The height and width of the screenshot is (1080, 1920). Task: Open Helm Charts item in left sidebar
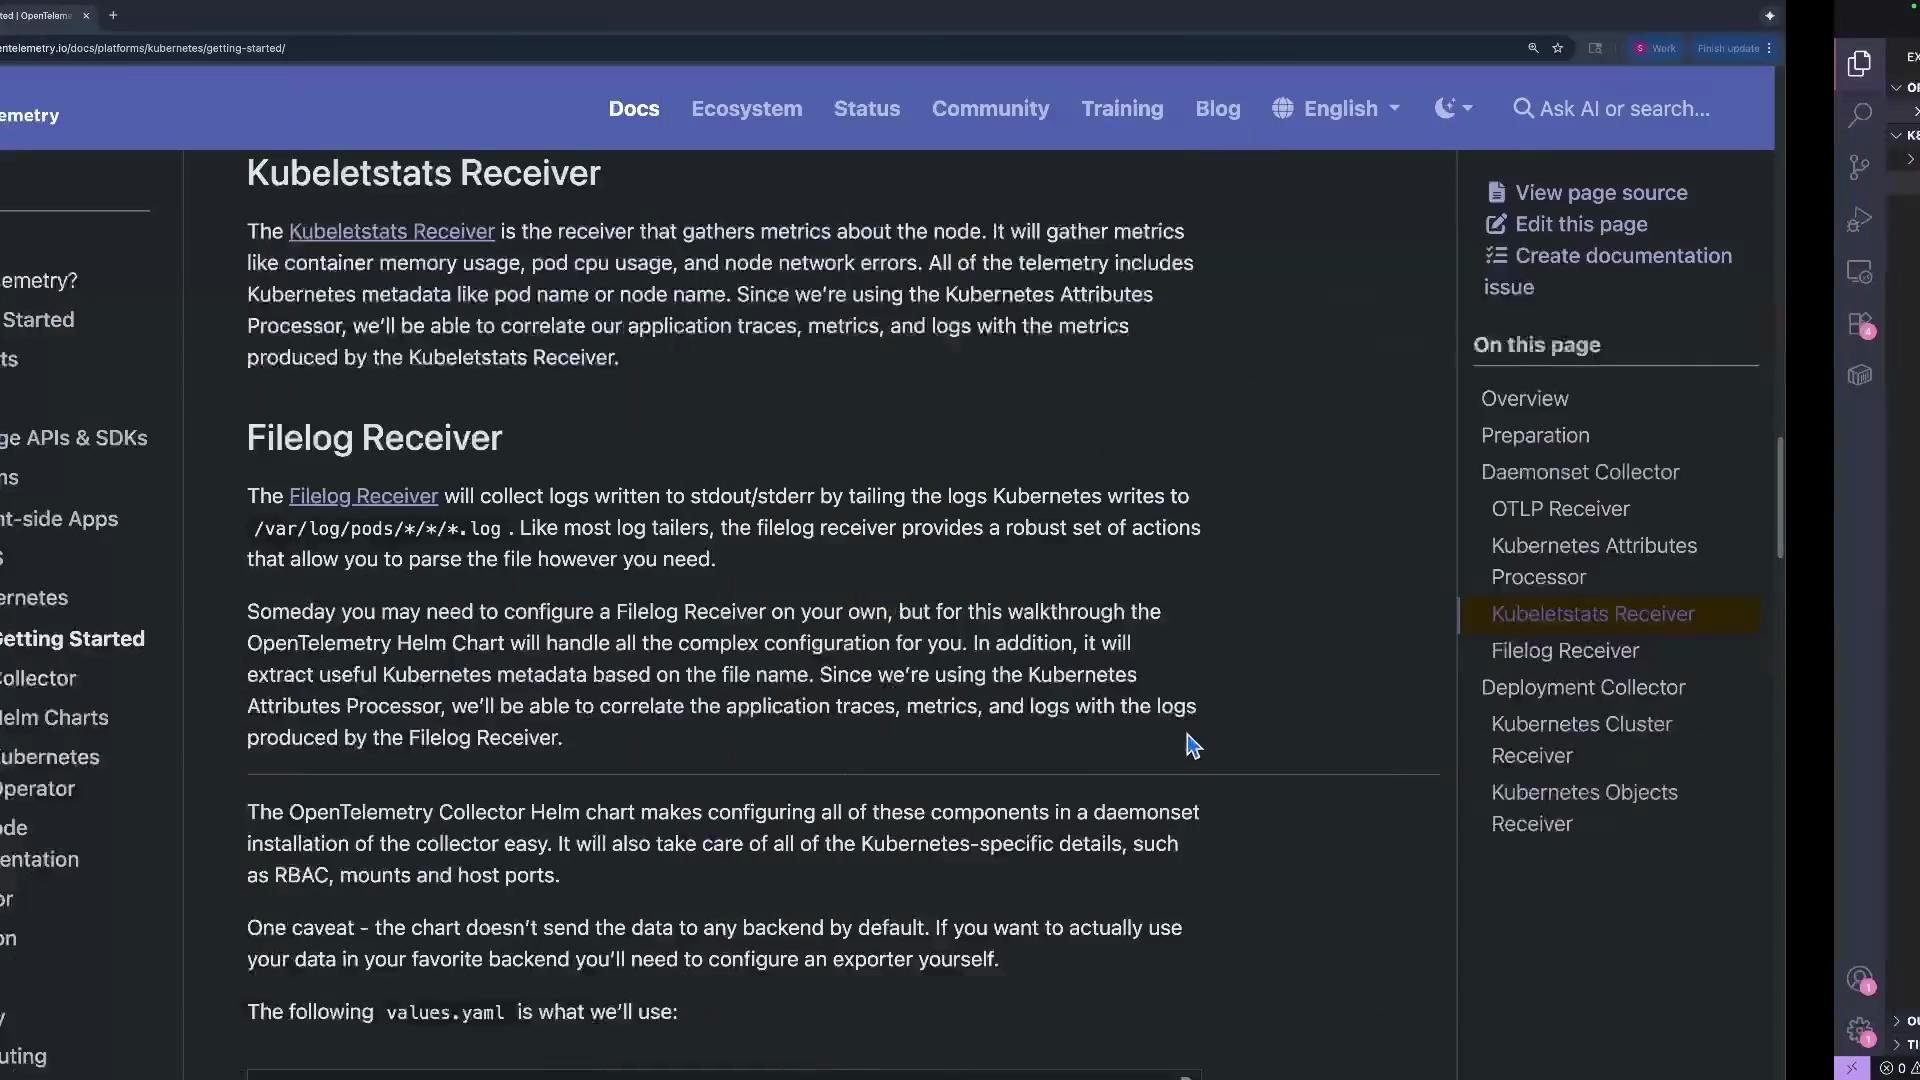pyautogui.click(x=54, y=718)
